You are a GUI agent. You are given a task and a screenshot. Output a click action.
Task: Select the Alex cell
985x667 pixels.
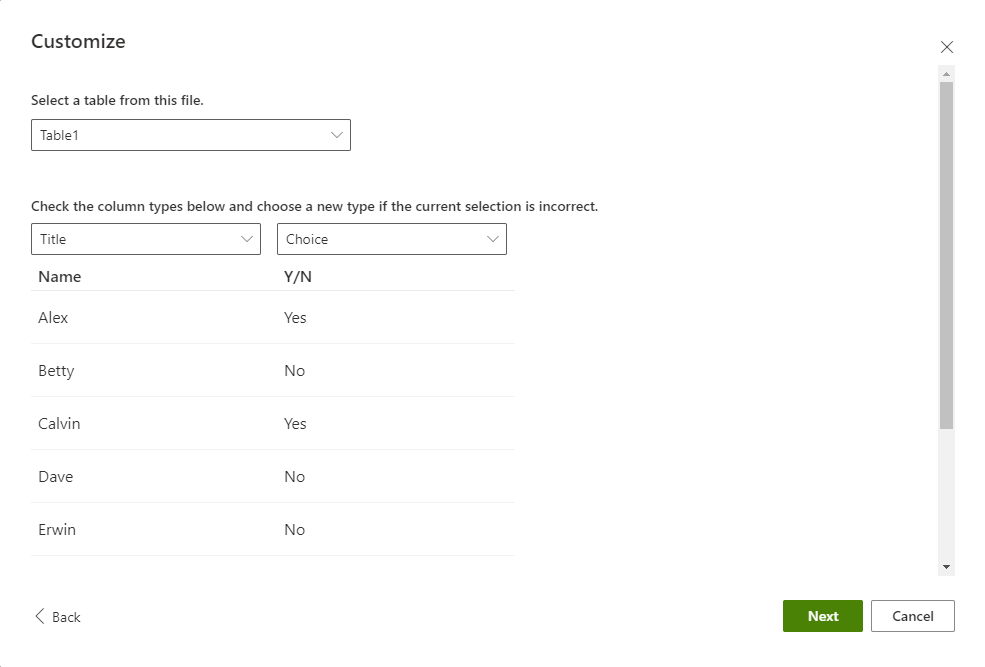pyautogui.click(x=53, y=318)
